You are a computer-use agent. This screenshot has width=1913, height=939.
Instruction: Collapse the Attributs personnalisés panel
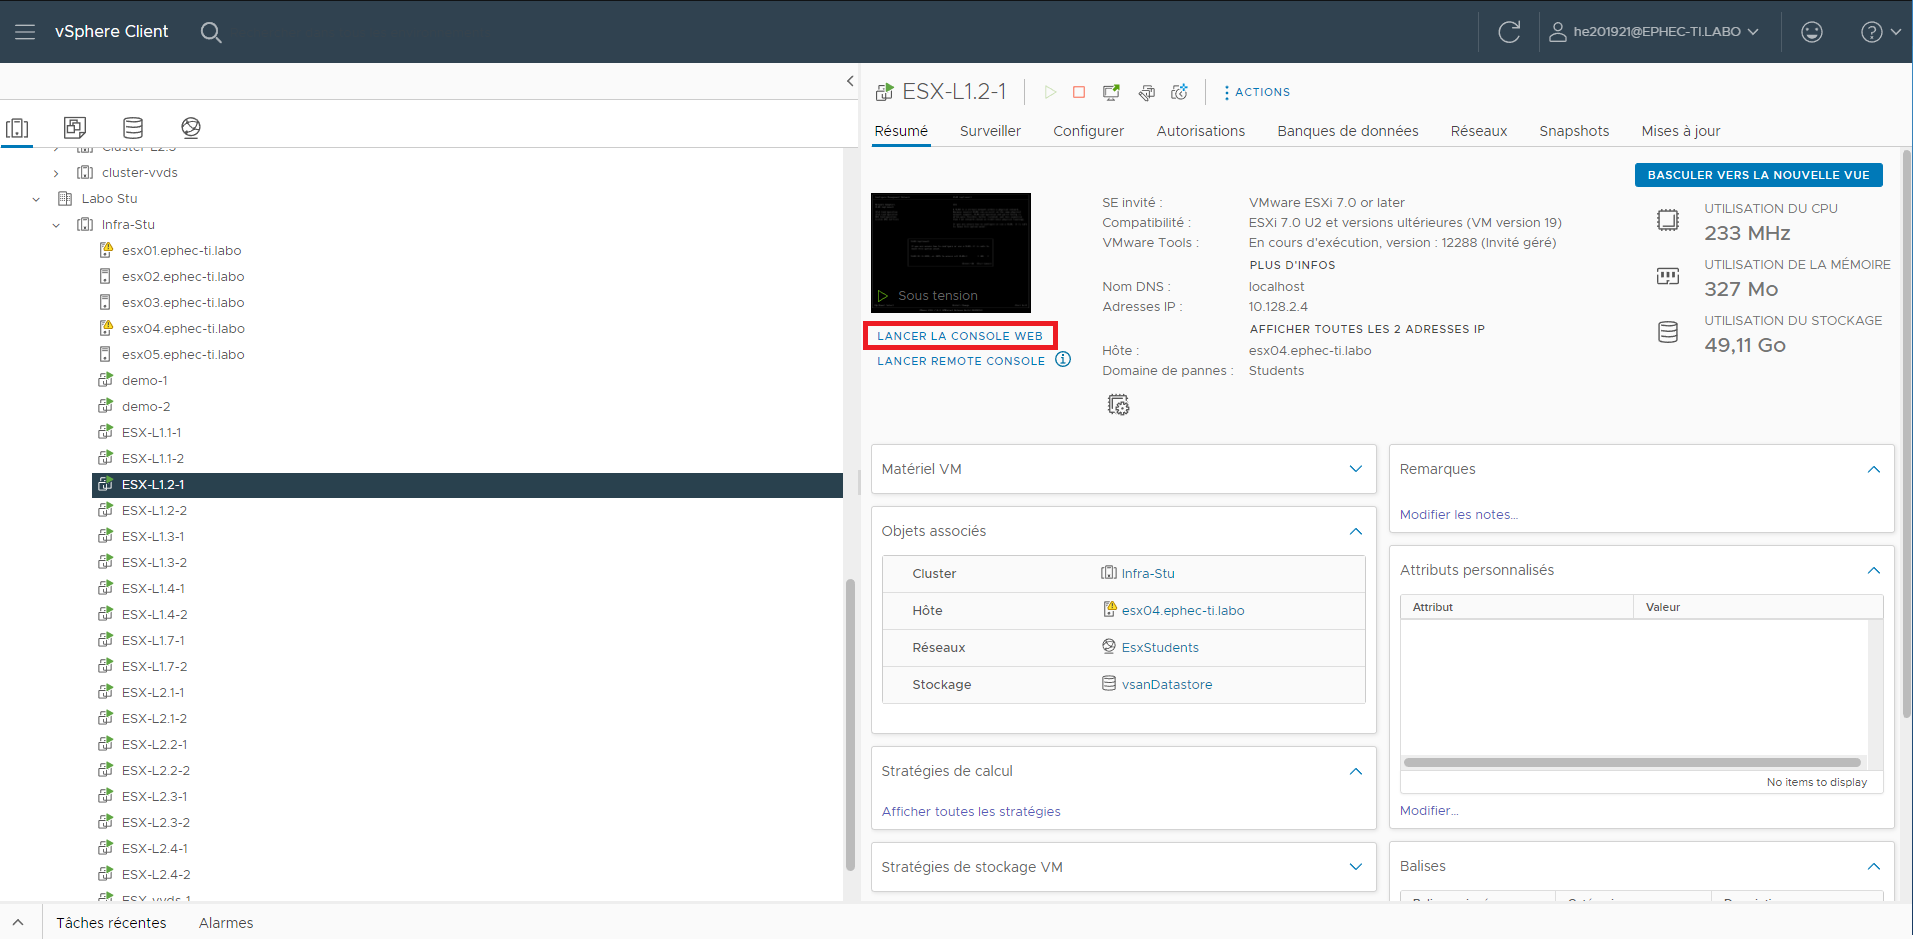(1873, 570)
